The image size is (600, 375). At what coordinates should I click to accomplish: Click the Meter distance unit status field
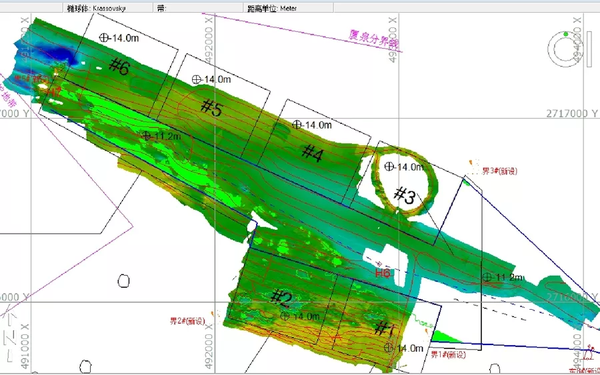coord(288,8)
